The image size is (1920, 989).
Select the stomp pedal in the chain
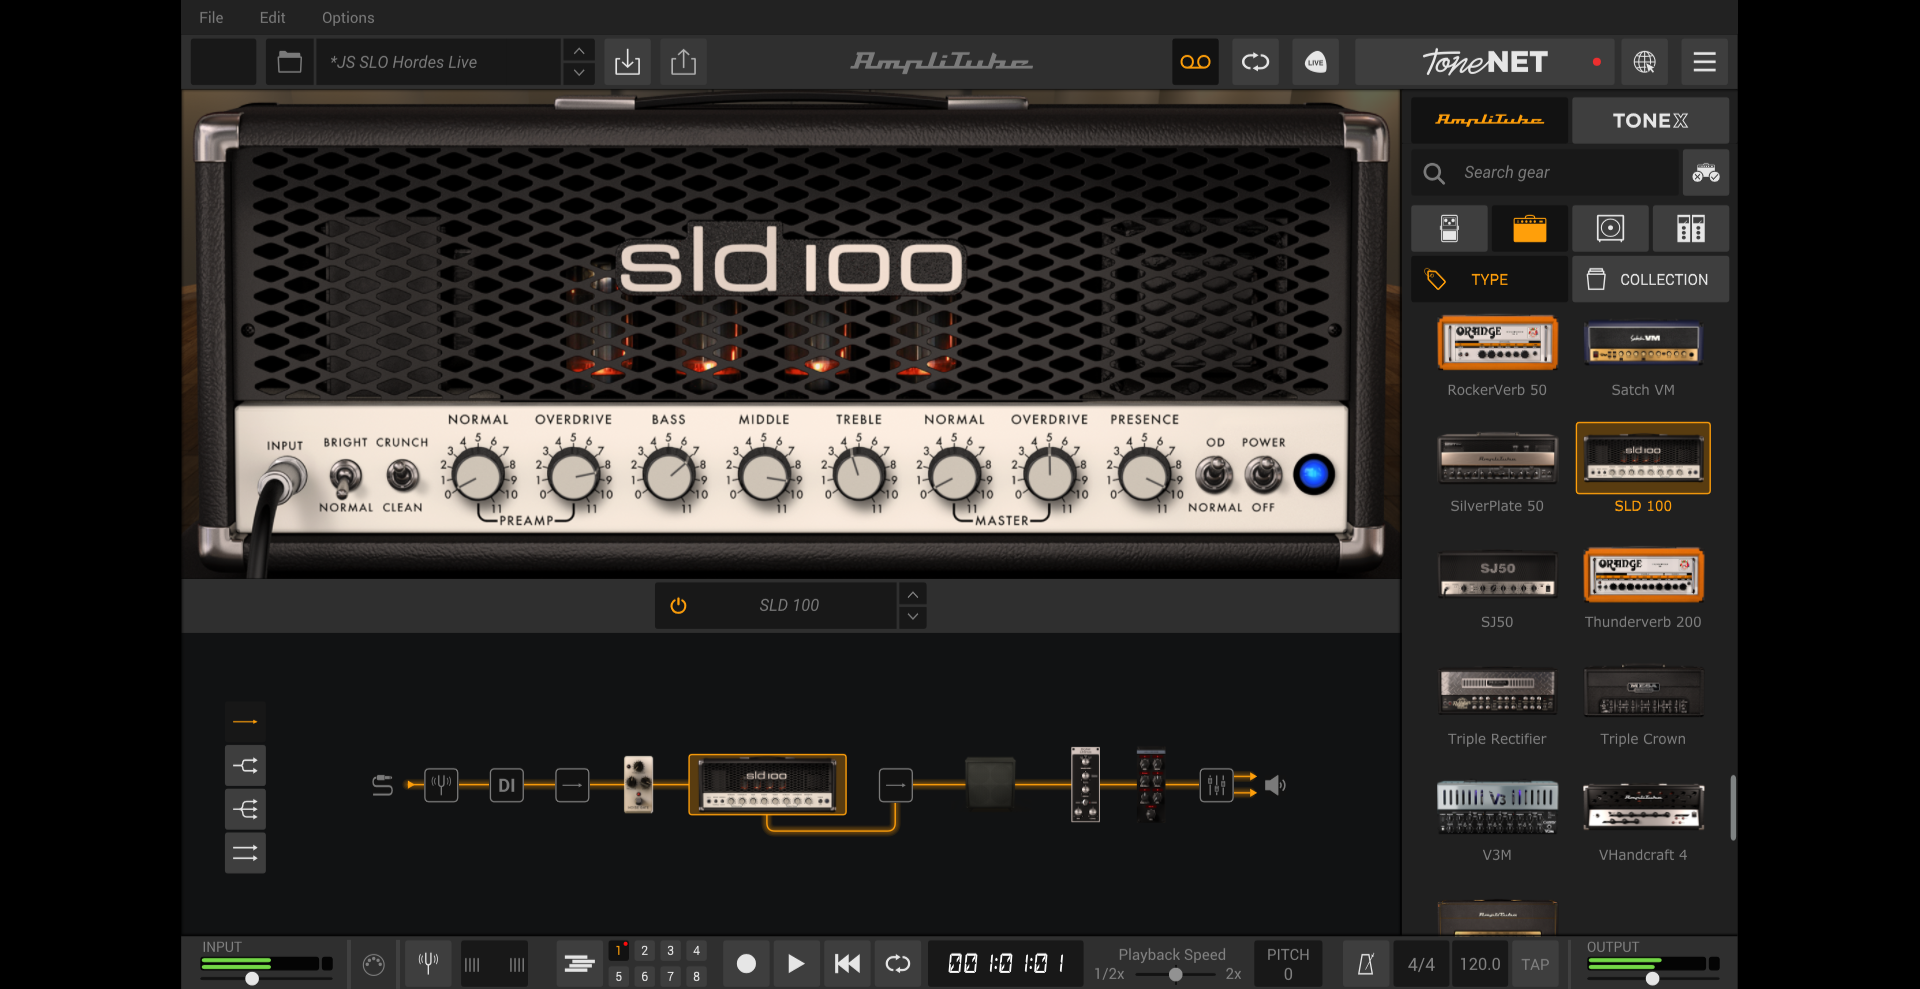638,785
